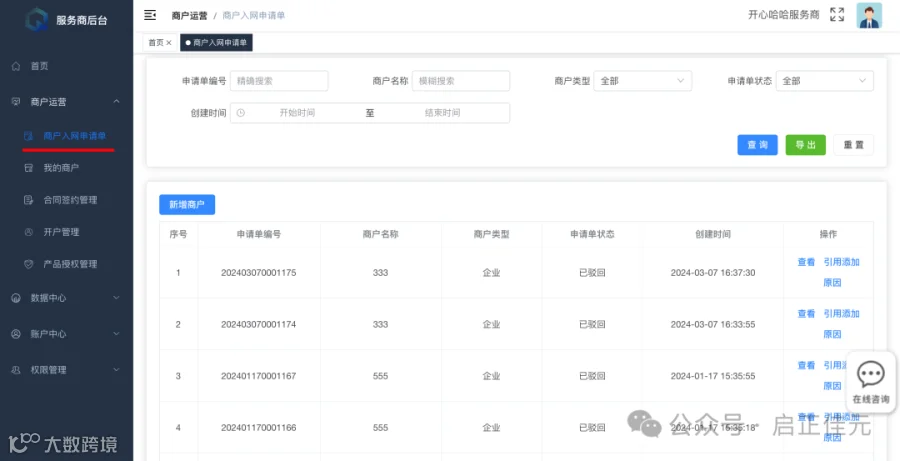
Task: Click the 合同签约管理 document icon
Action: [29, 200]
